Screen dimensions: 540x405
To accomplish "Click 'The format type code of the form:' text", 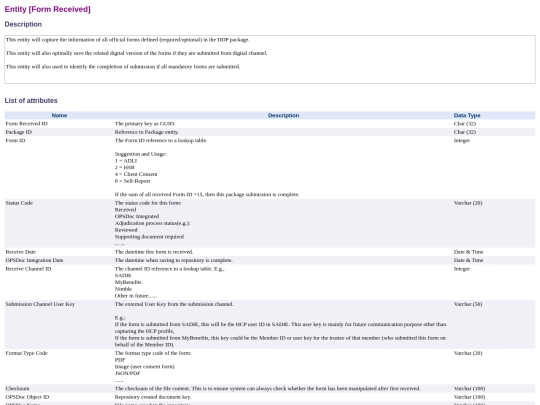I will (153, 353).
